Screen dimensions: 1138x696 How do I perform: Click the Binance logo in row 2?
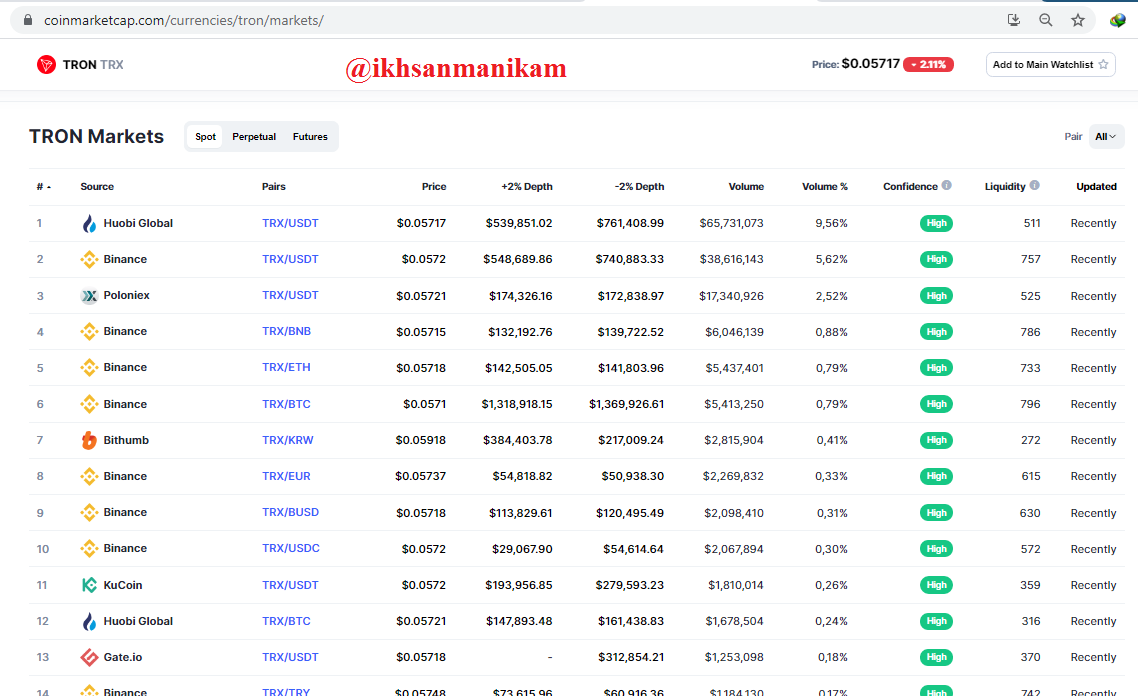(89, 259)
